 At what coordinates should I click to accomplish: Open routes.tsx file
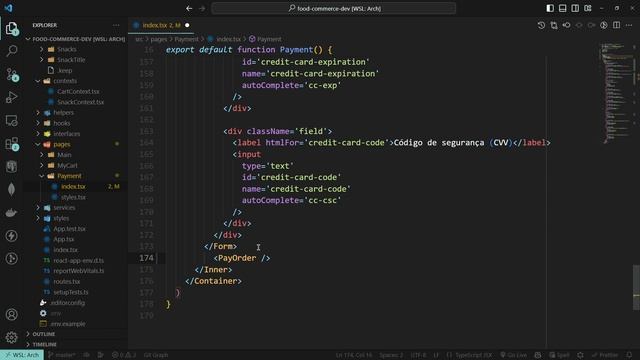(x=67, y=282)
